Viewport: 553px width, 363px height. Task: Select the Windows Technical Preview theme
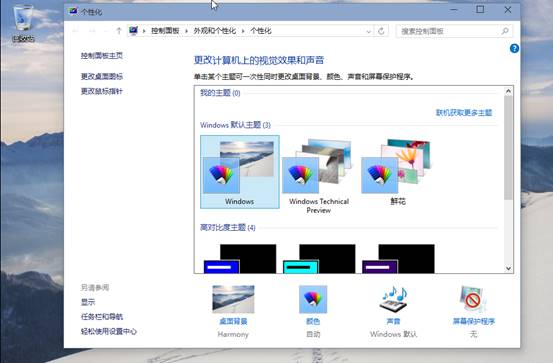(319, 175)
